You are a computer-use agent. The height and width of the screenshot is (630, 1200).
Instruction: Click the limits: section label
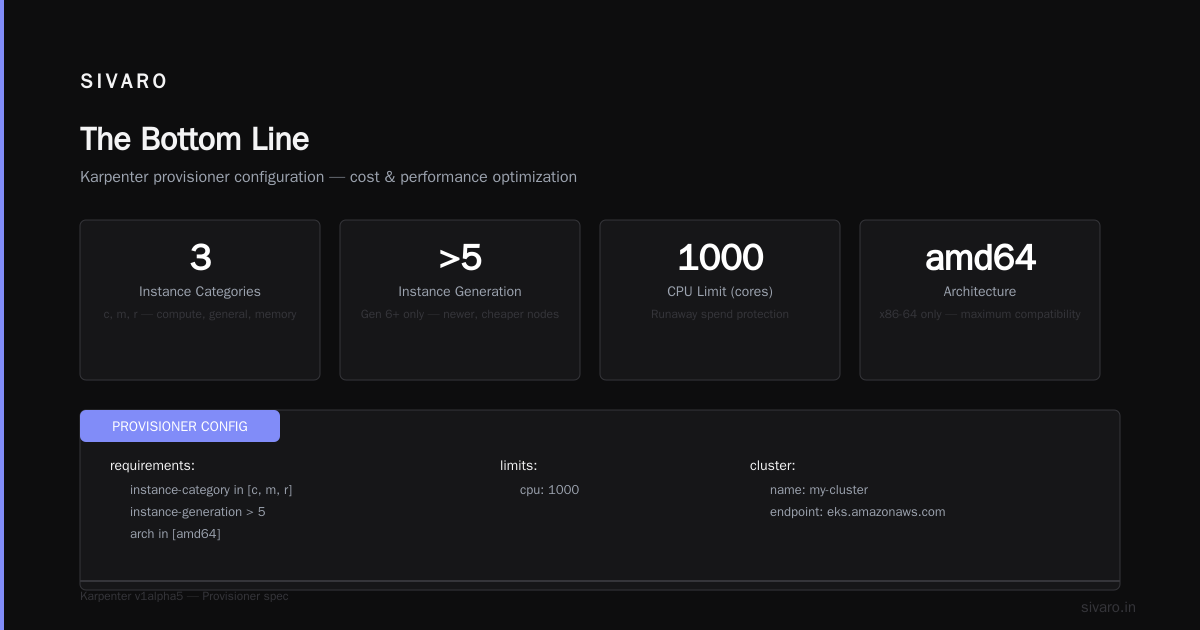[x=518, y=466]
